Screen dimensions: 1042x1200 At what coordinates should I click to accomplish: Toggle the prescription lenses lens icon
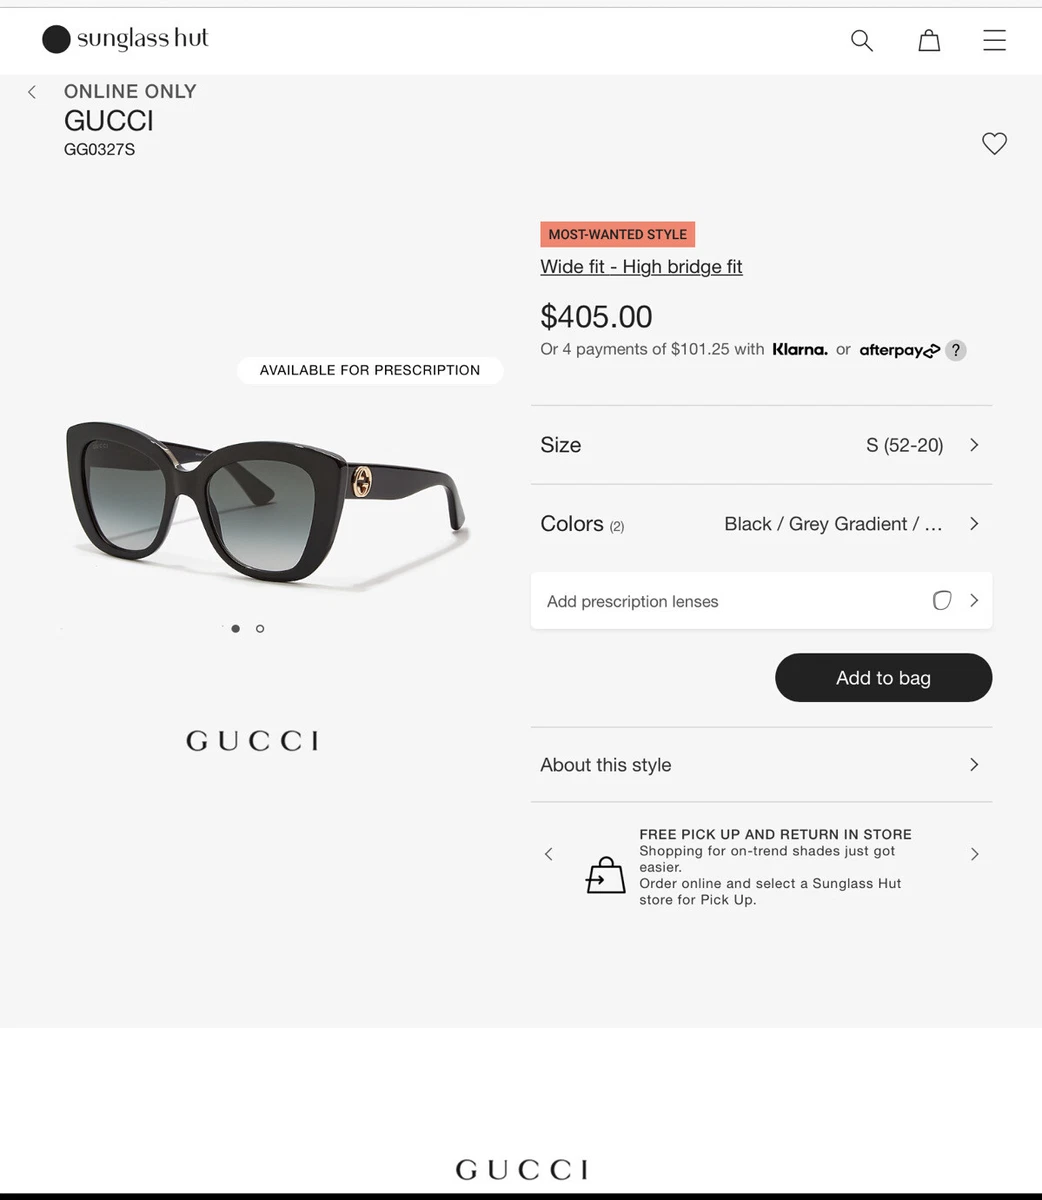(x=942, y=600)
